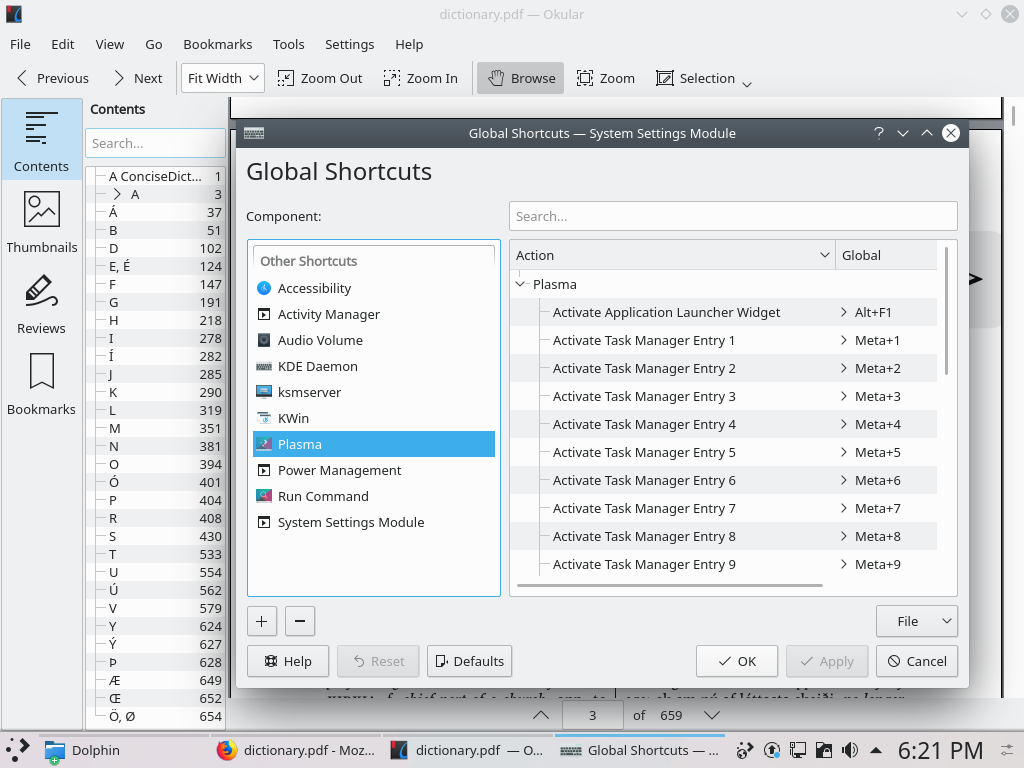Confirm with the OK button
The width and height of the screenshot is (1024, 768).
(x=737, y=662)
